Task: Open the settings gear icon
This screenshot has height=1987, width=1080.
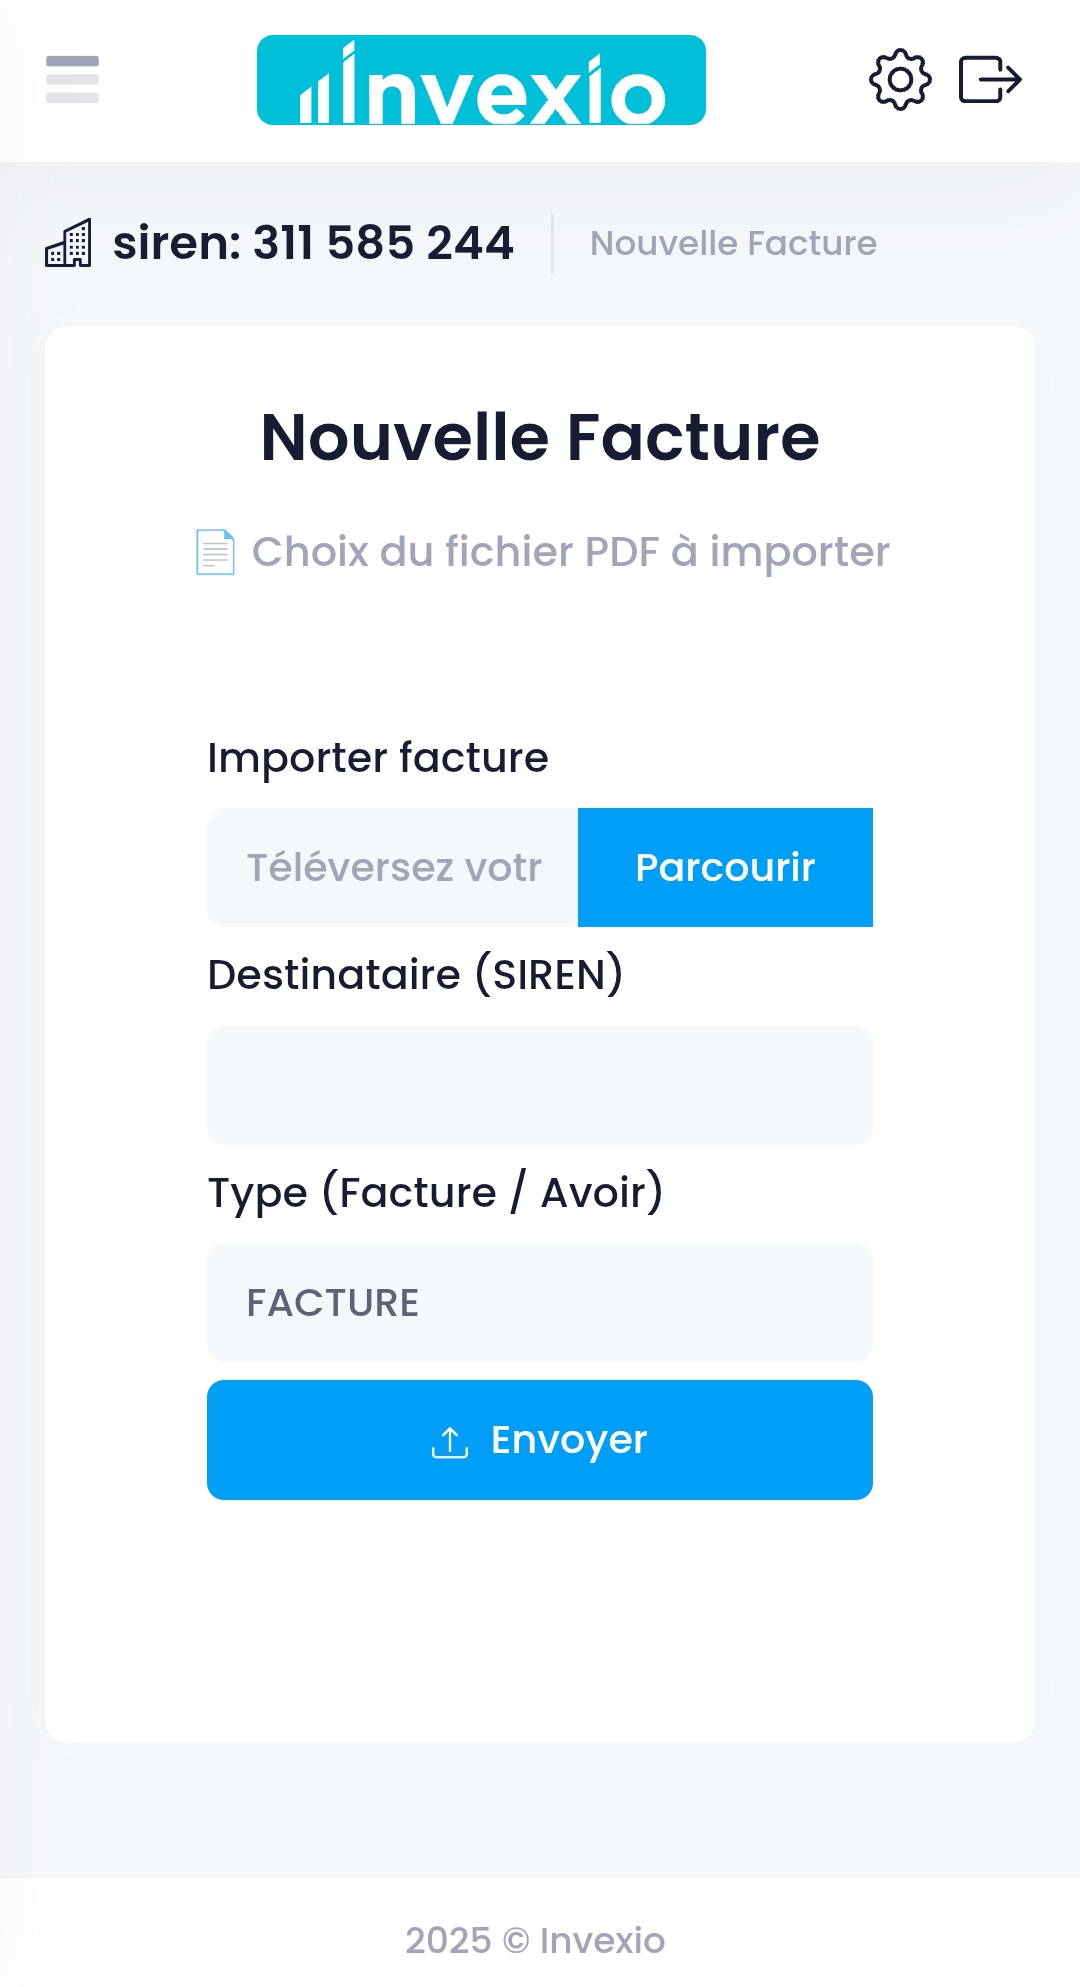Action: [x=898, y=81]
